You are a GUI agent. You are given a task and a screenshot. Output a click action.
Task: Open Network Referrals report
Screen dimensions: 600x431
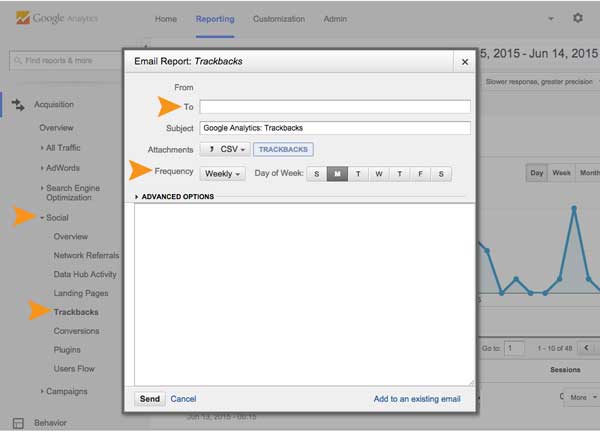click(x=86, y=255)
